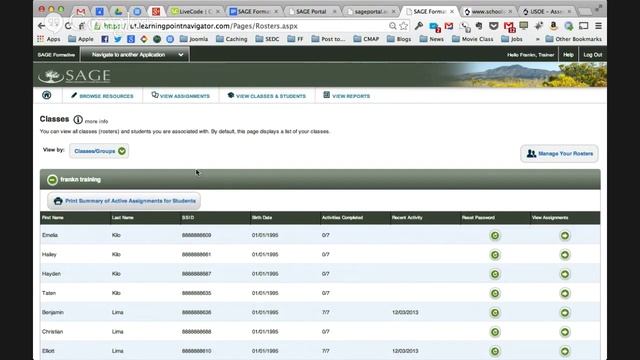Click Print Summary of Active Assignments for Students
Viewport: 640px width, 360px height.
(x=124, y=201)
